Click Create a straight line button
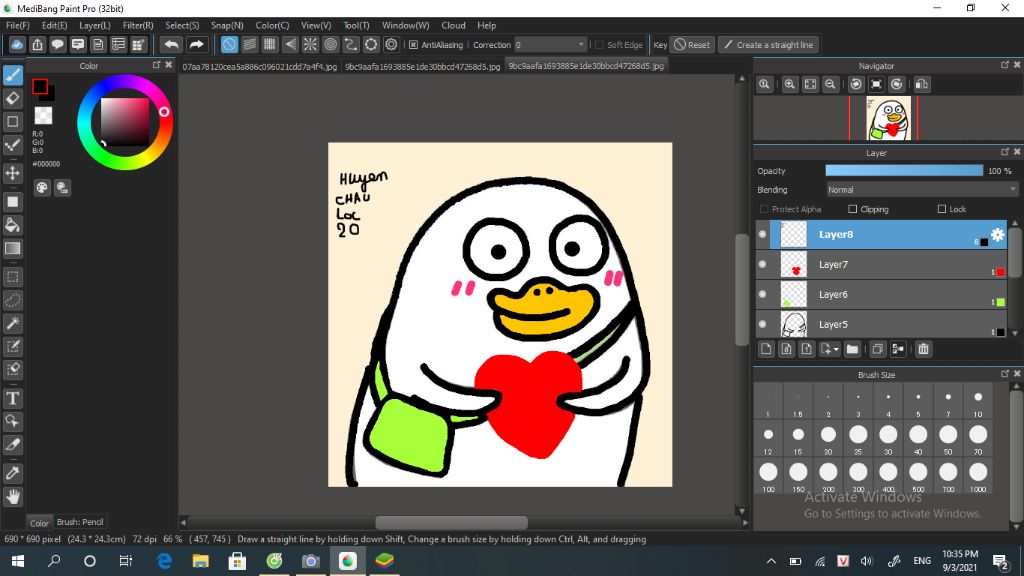Viewport: 1024px width, 576px height. tap(769, 45)
